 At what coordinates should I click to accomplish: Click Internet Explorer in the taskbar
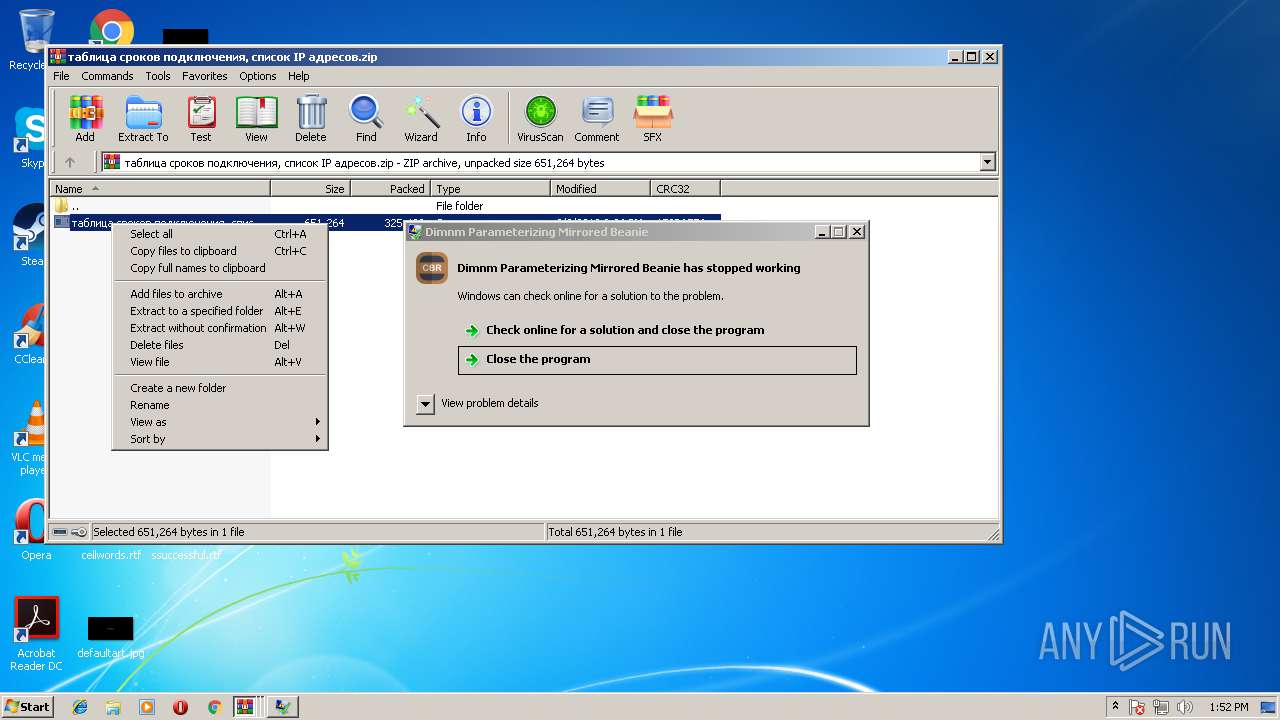(80, 707)
